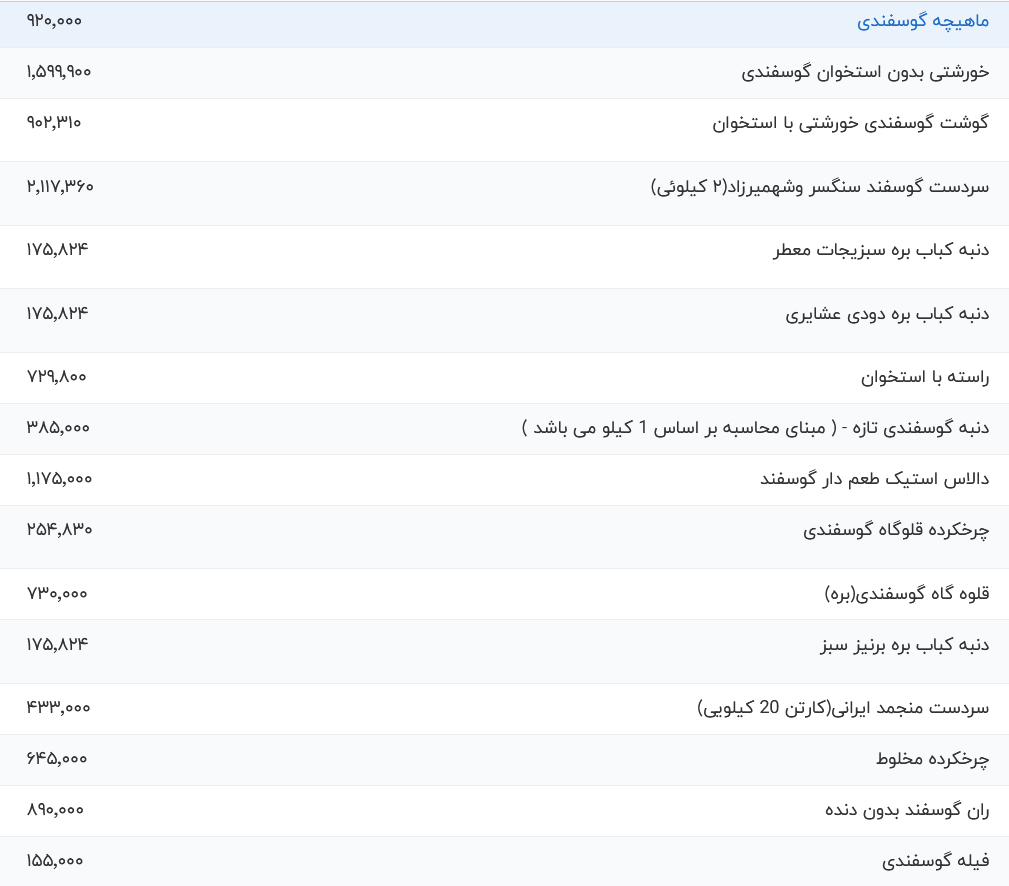Select دنبه کباب بره دودی عشایری
Viewport: 1009px width, 886px height.
click(887, 314)
